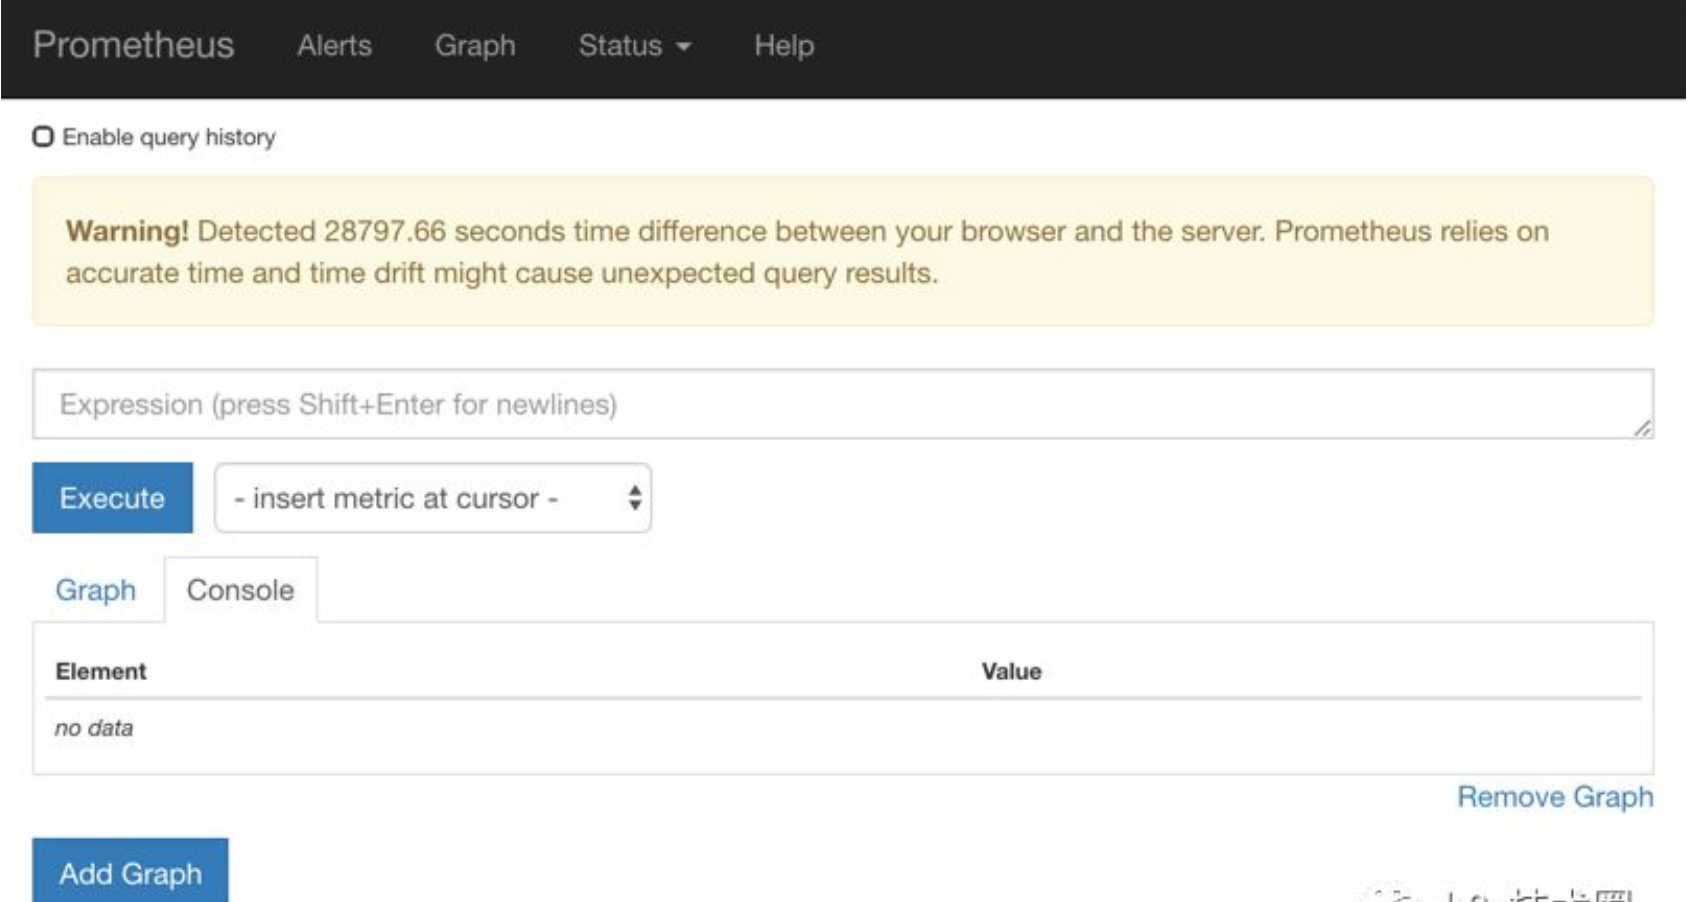
Task: Click the Prometheus brand logo link
Action: coord(133,45)
